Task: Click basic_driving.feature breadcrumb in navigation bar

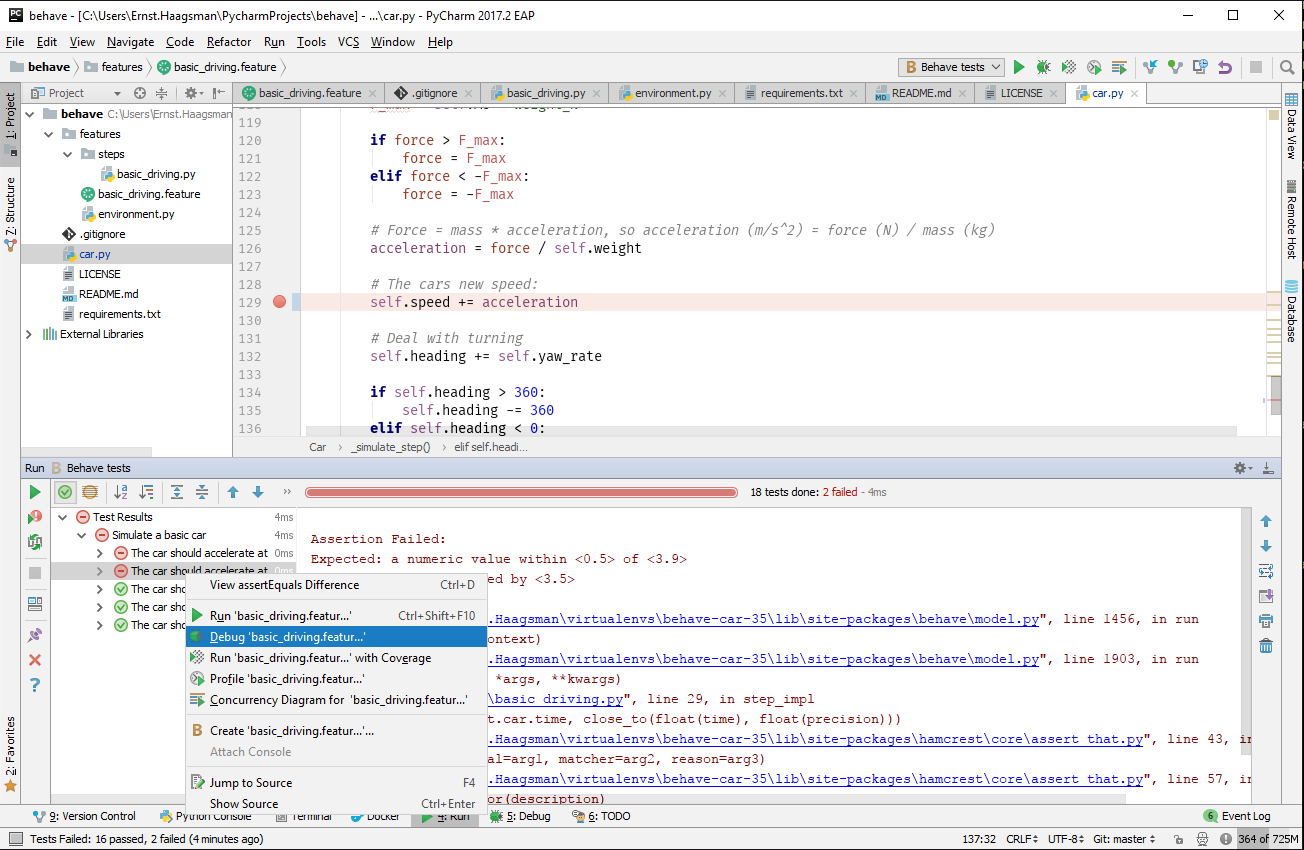Action: click(216, 67)
